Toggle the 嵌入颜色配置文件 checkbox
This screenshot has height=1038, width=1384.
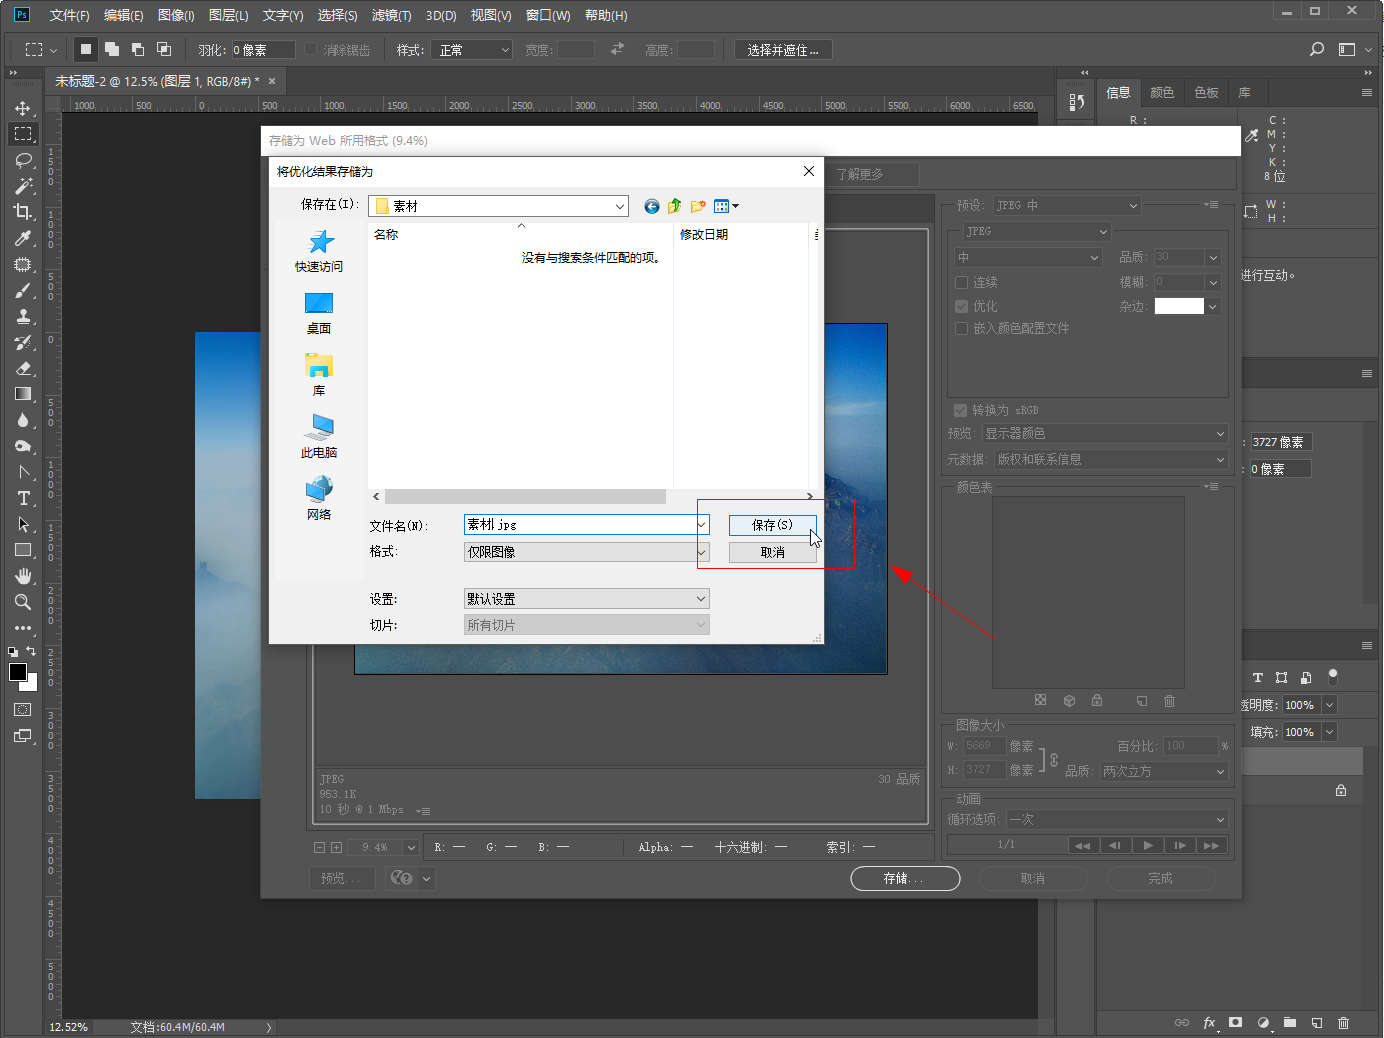pos(961,328)
